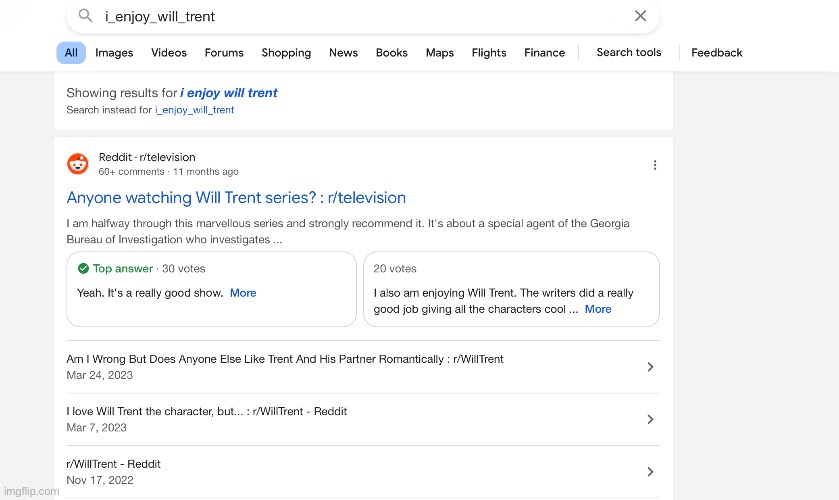
Task: Open 'I love Will Trent the character, but...' post
Action: pyautogui.click(x=207, y=411)
